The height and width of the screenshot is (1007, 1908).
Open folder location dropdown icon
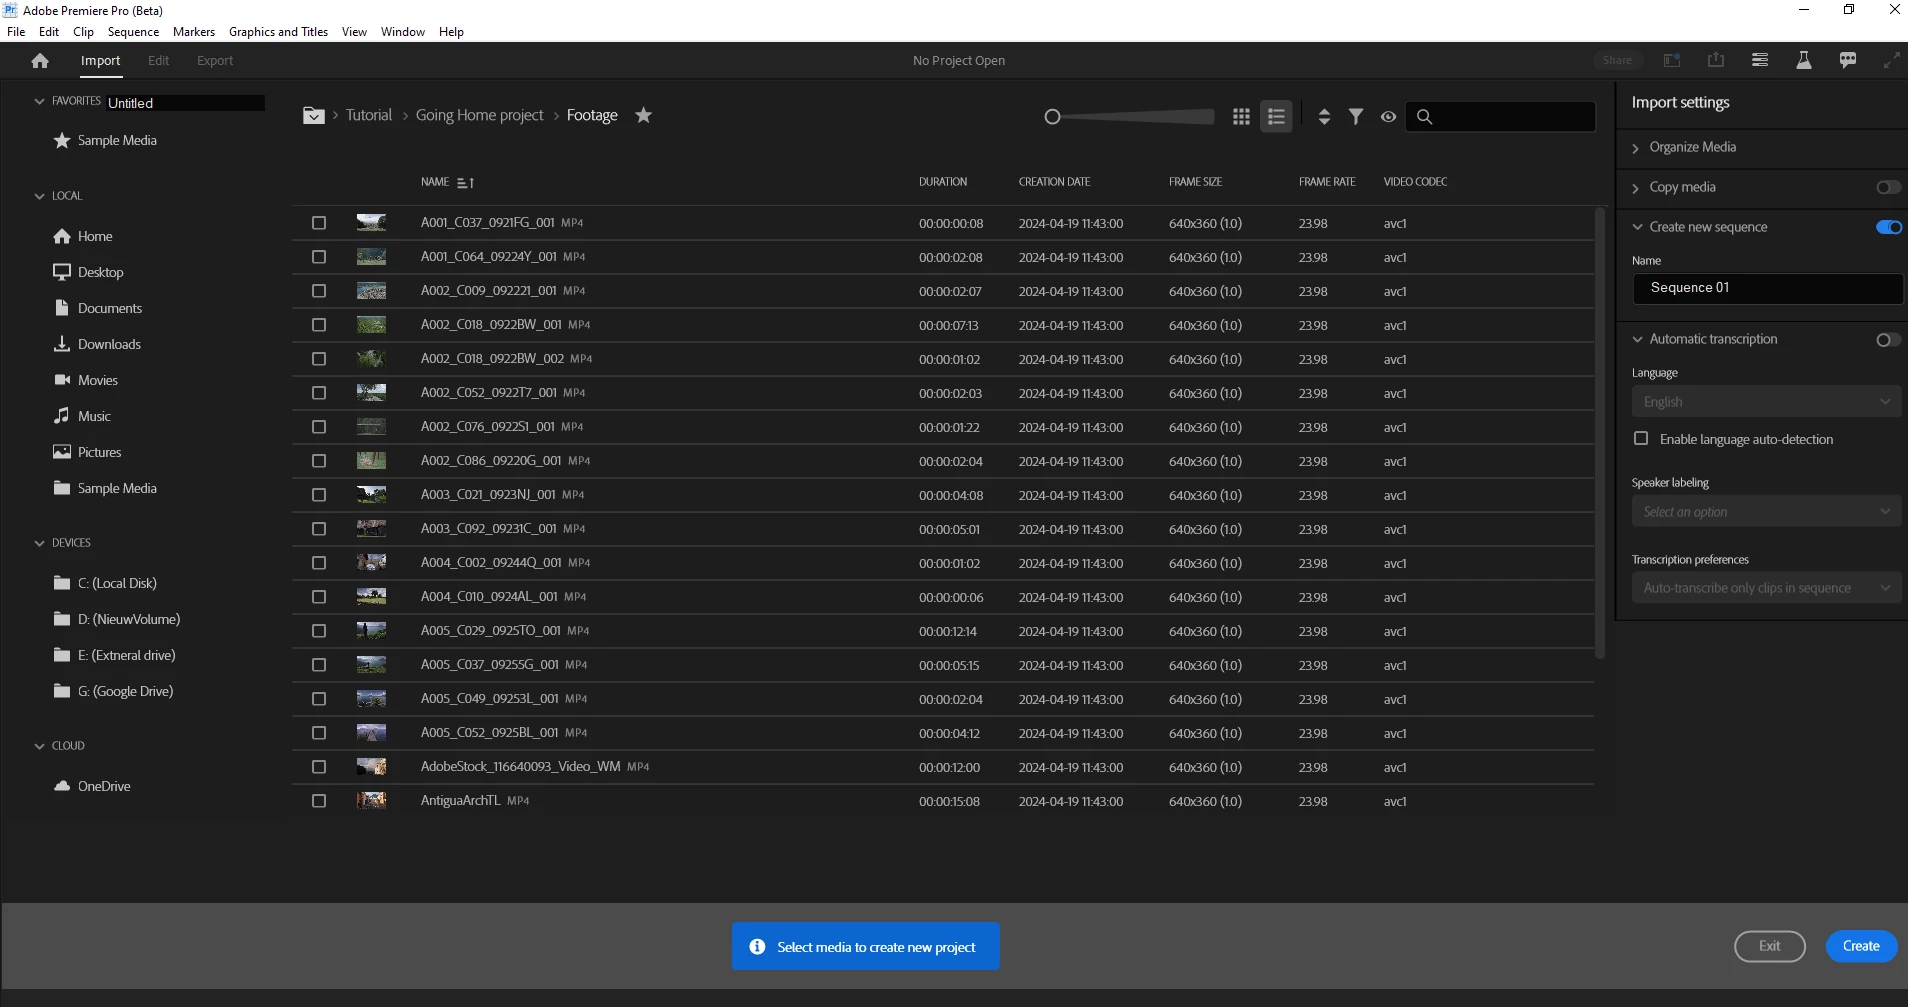pos(314,115)
